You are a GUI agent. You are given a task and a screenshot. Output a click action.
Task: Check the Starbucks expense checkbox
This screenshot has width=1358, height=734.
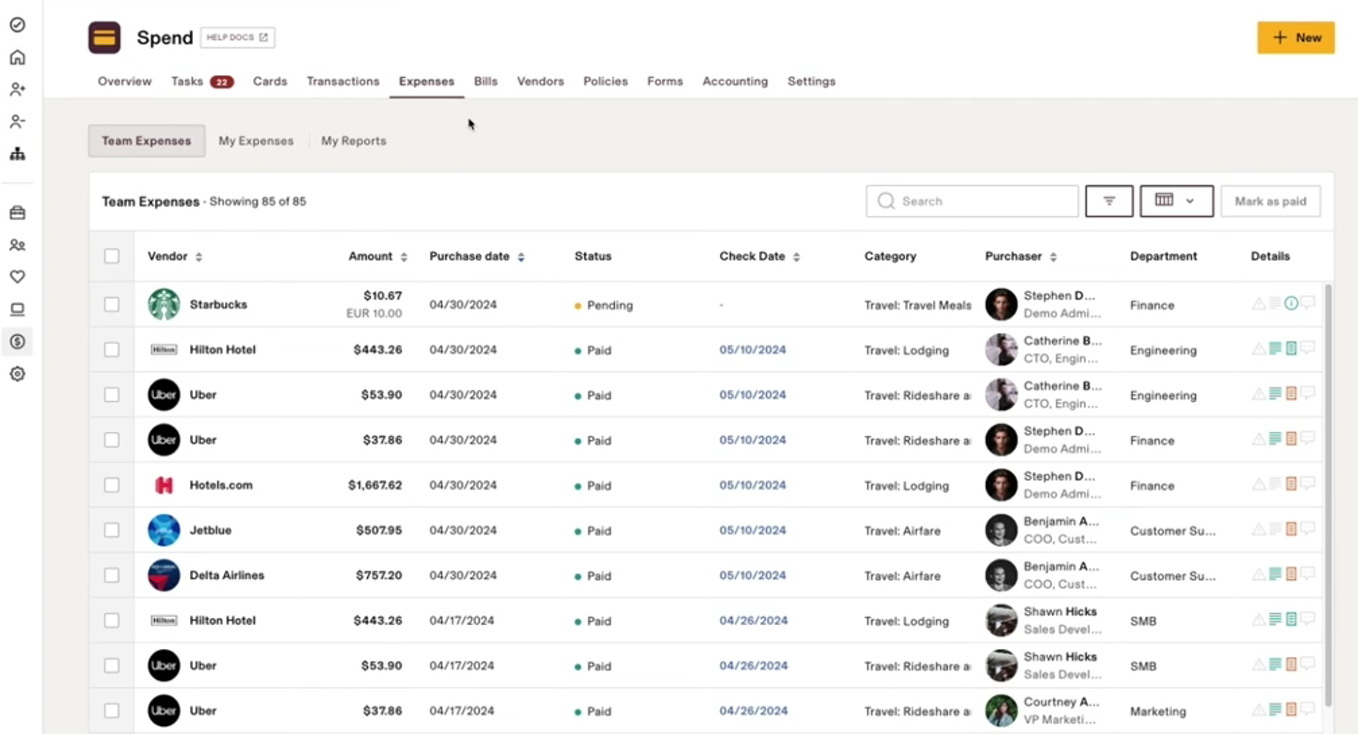[112, 305]
